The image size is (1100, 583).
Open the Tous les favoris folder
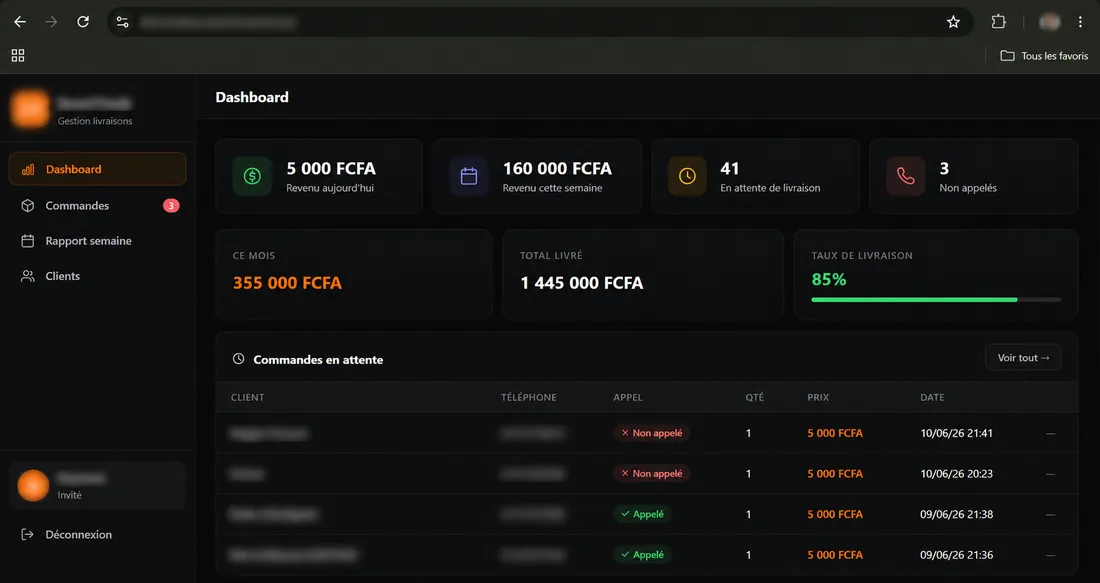[x=1044, y=55]
